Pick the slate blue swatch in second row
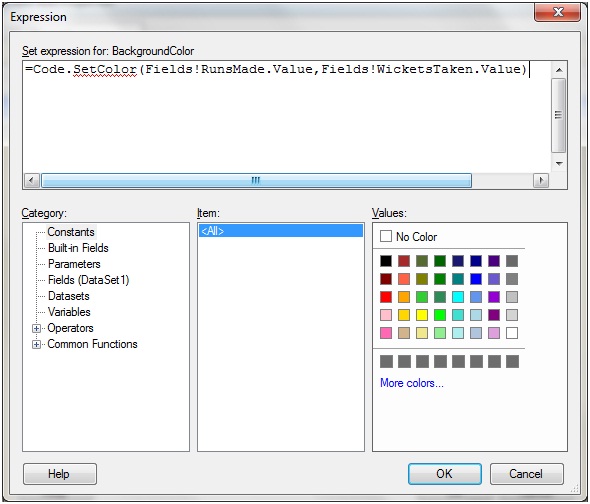This screenshot has width=590, height=504. [x=494, y=279]
